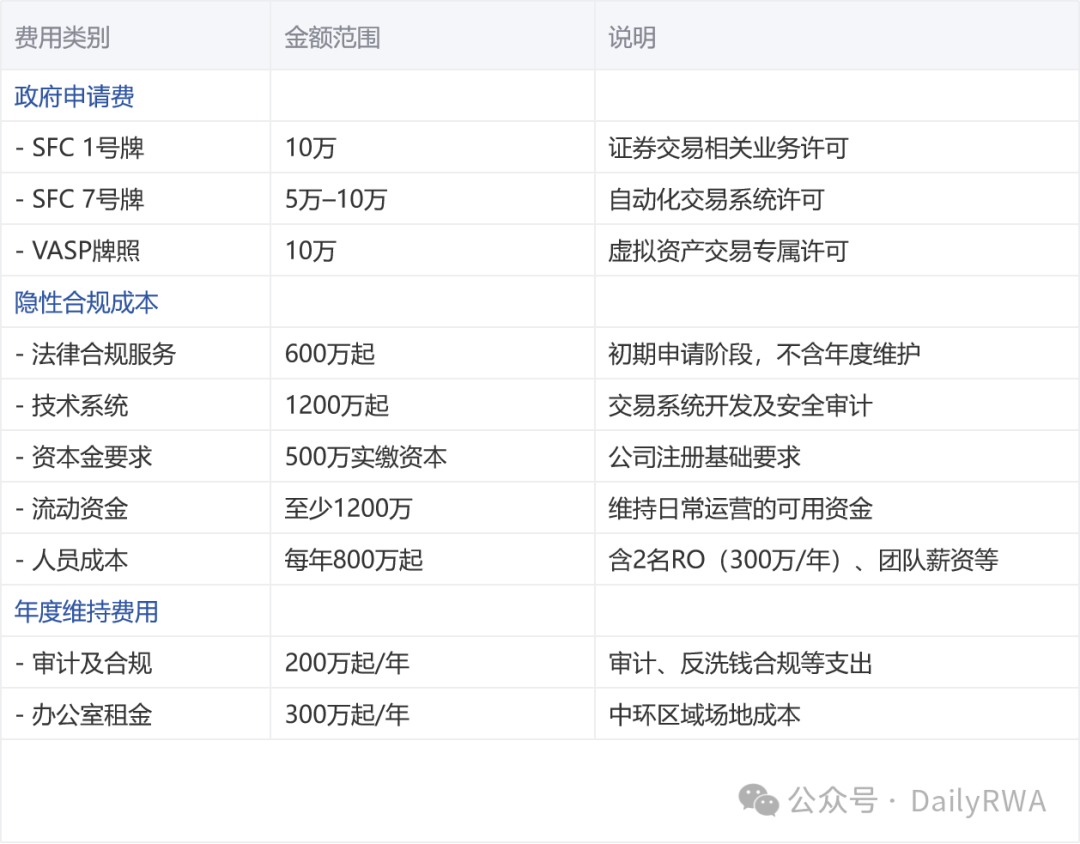Click the WeChat 公众号 speech bubble icon

coord(758,801)
